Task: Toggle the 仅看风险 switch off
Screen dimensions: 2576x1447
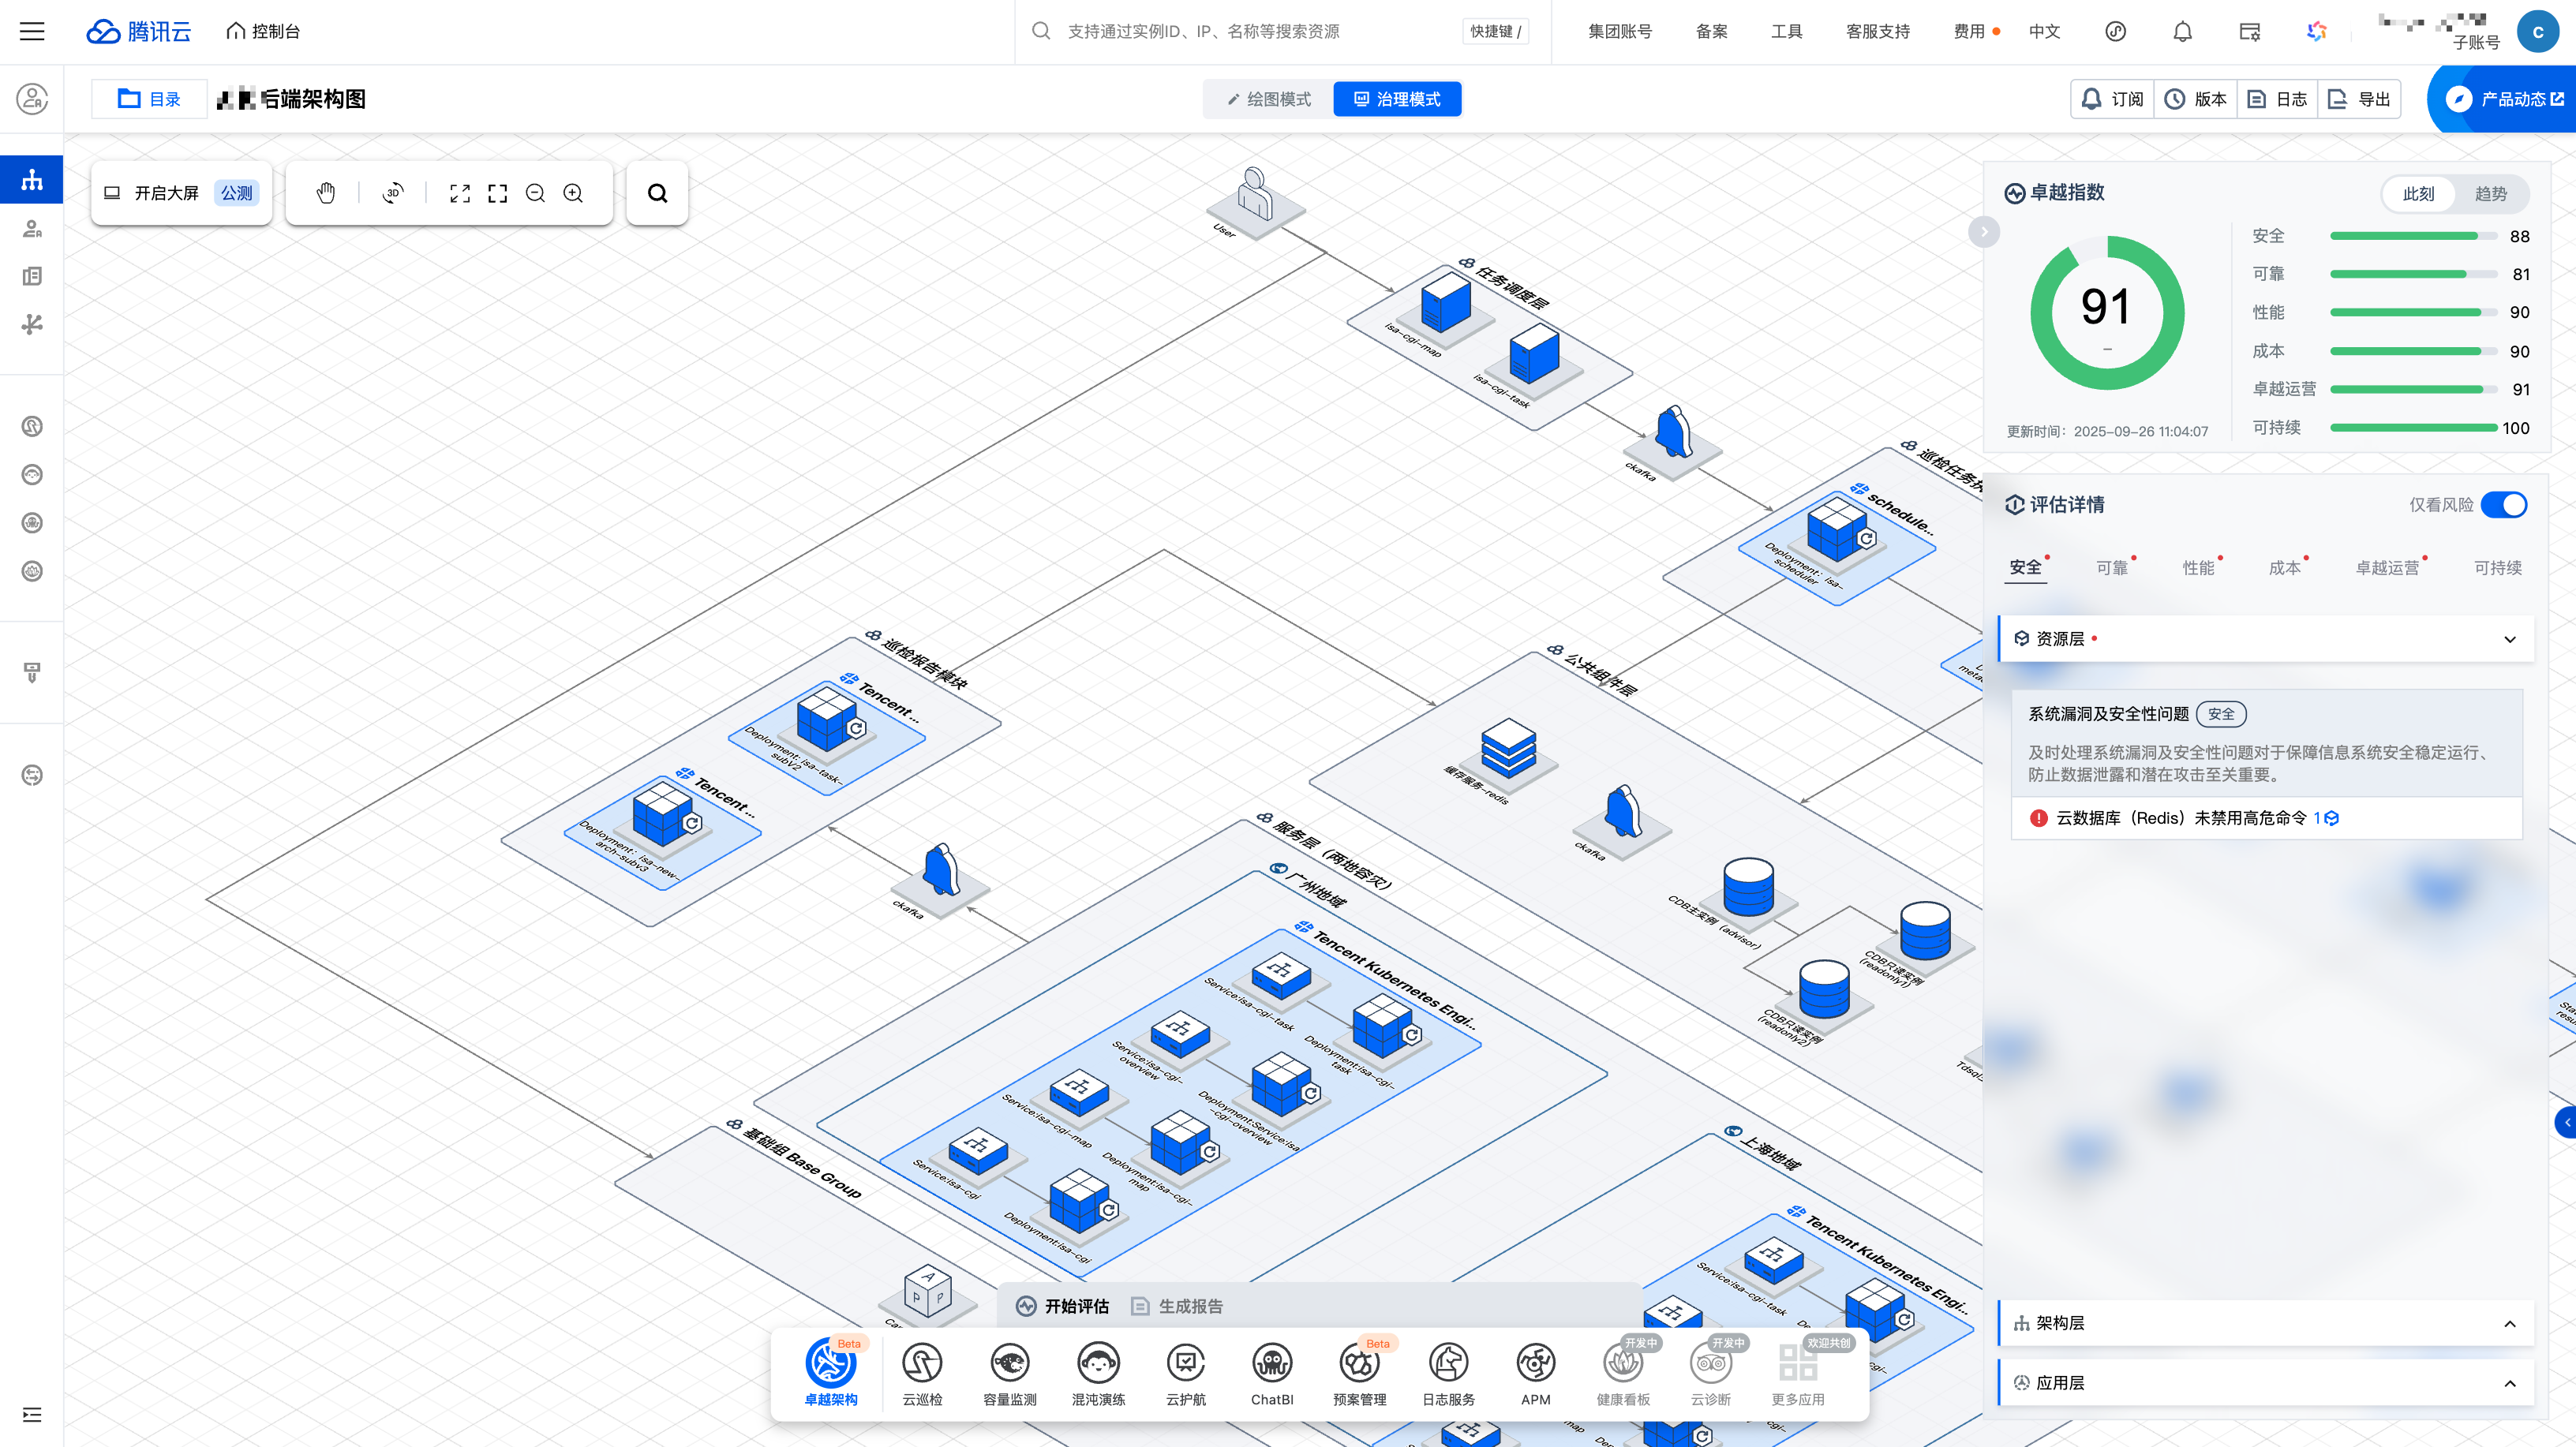Action: coord(2503,505)
